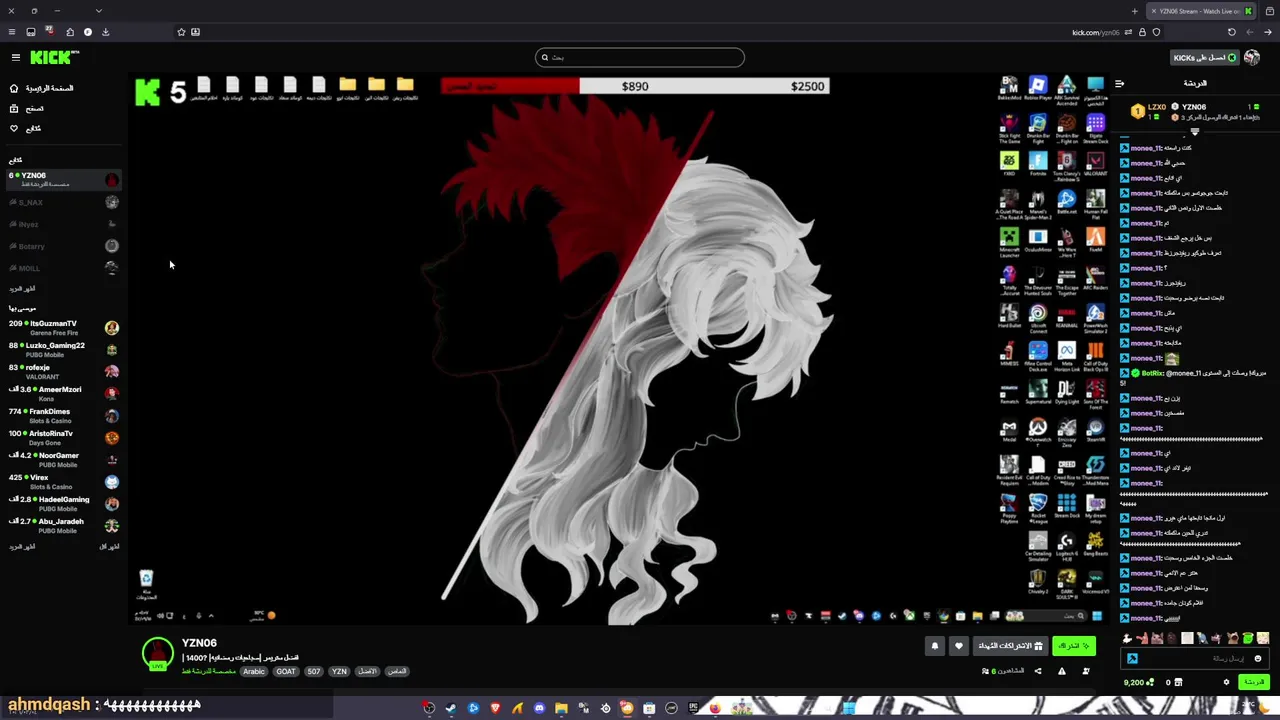
Task: Click the report warning triangle icon
Action: 1062,671
